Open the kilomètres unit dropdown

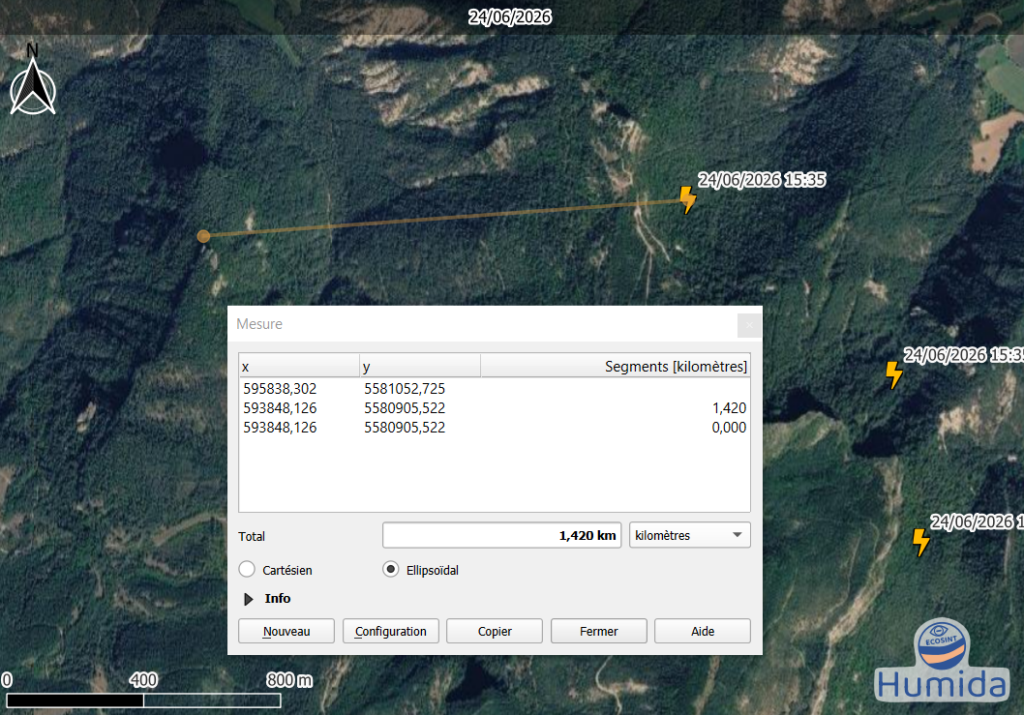[x=690, y=535]
